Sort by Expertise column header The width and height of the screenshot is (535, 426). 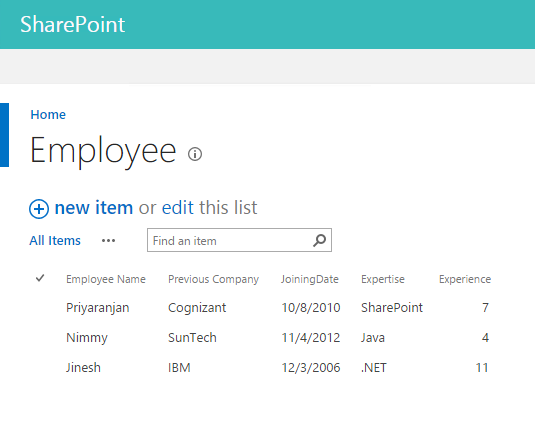383,279
